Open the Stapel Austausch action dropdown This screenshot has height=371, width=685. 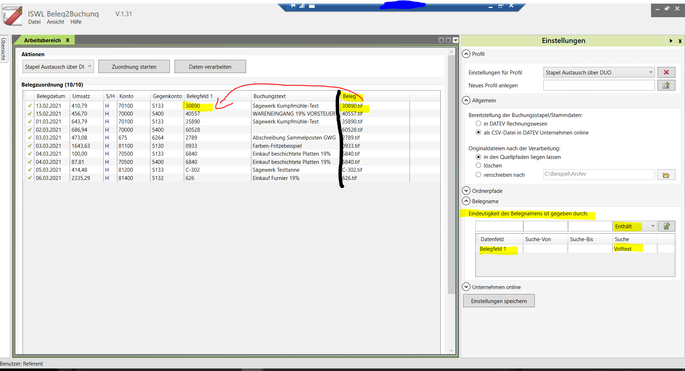tap(58, 67)
